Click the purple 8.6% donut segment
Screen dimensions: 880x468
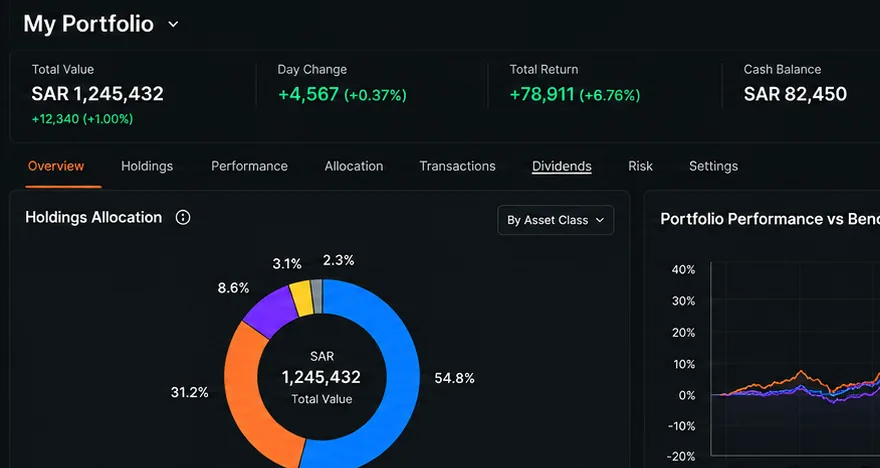pos(271,313)
